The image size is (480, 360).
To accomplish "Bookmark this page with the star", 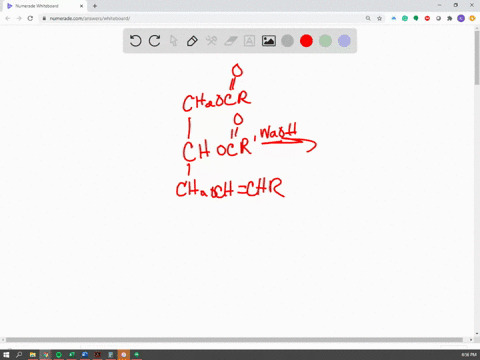I will [x=379, y=18].
